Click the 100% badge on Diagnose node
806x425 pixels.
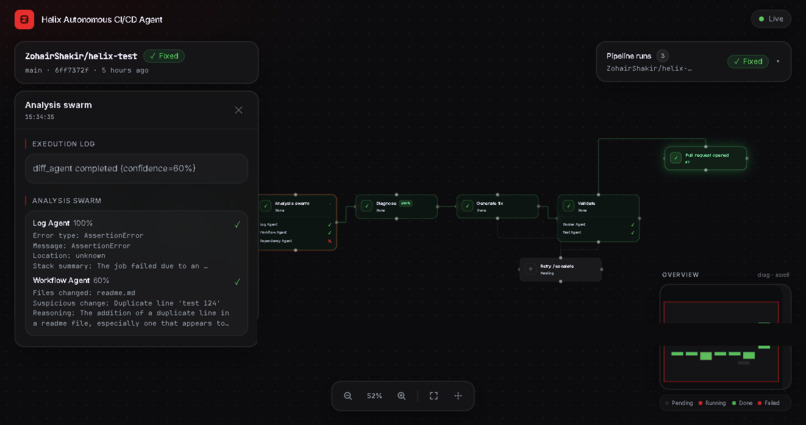click(406, 203)
